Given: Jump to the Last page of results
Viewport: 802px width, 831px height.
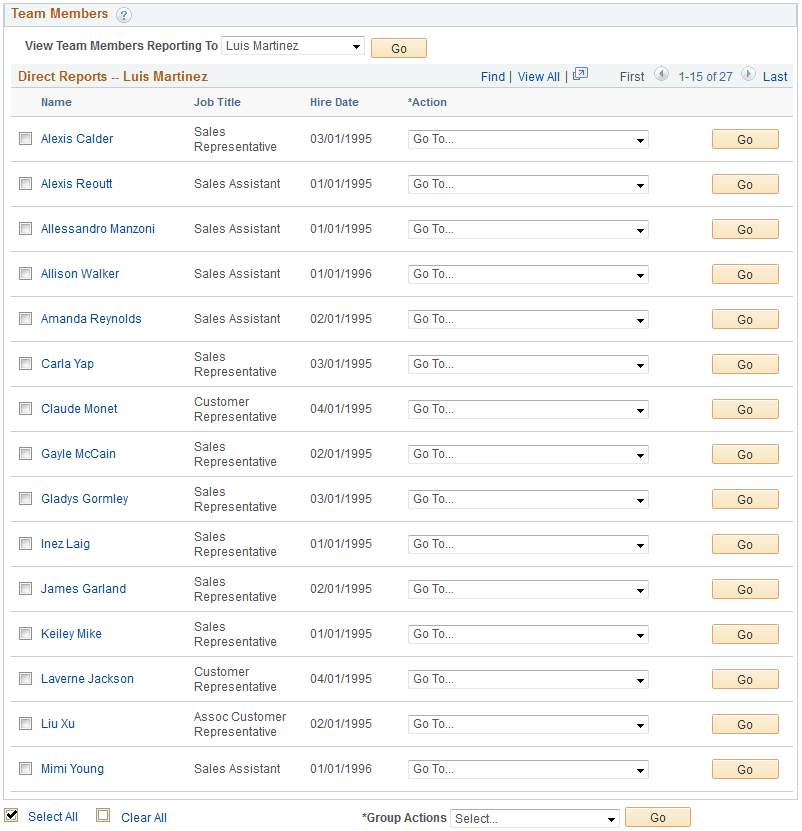Looking at the screenshot, I should 774,76.
